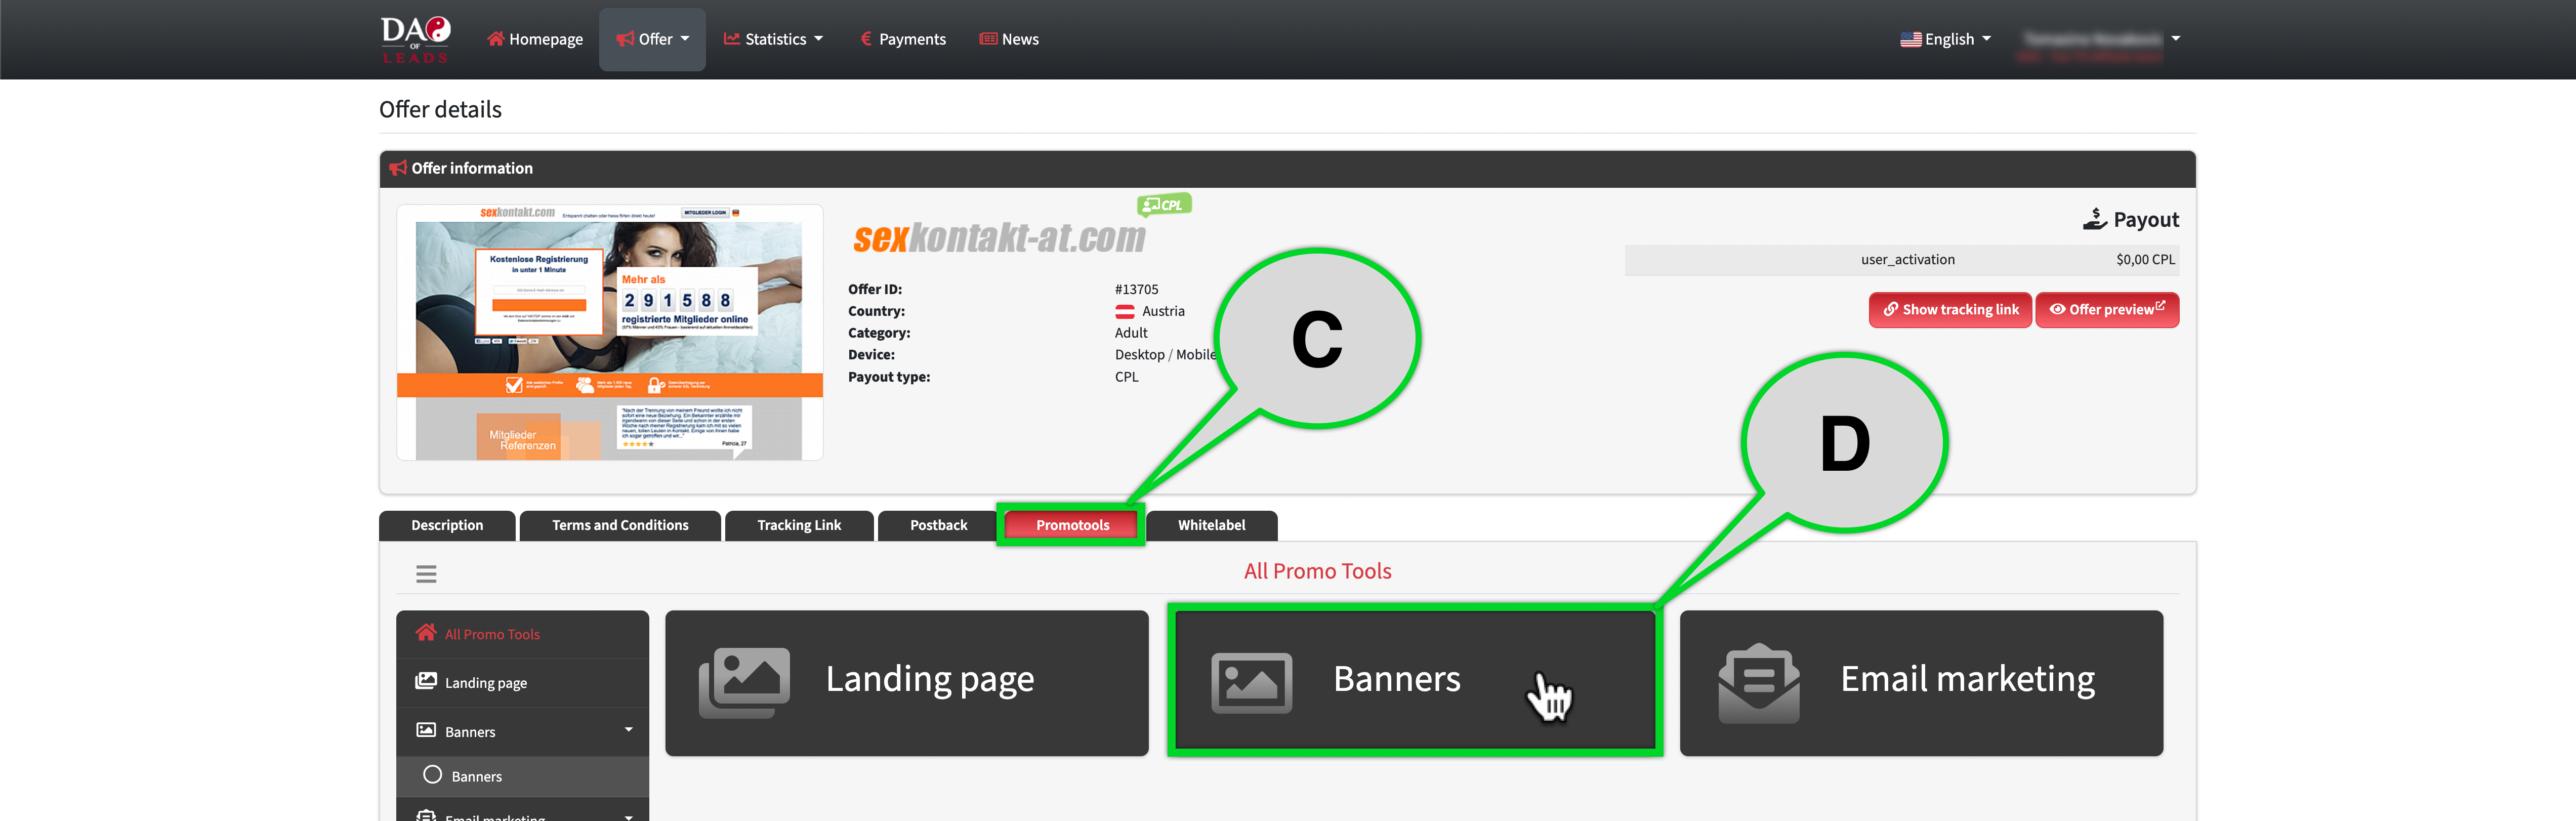Open the Offer dropdown in navbar
Image resolution: width=2576 pixels, height=821 pixels.
click(653, 39)
